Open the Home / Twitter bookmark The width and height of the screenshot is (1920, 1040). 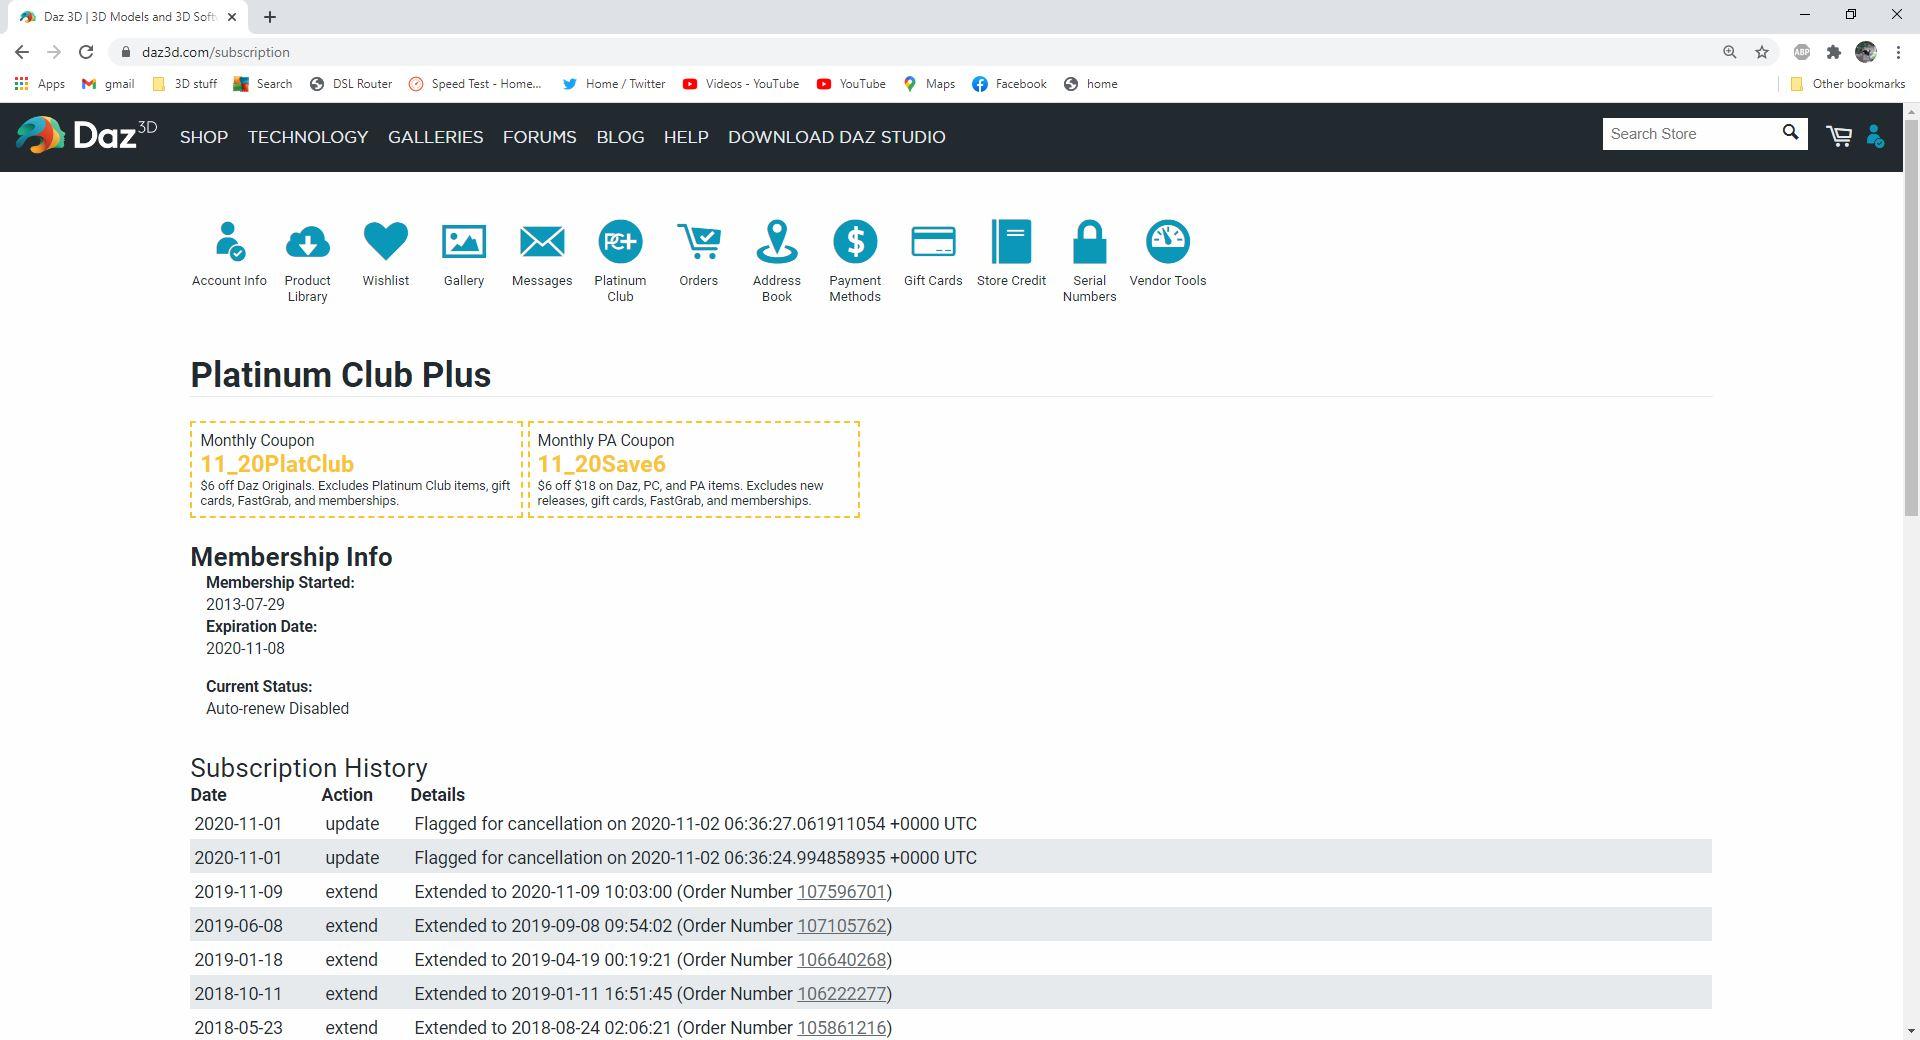click(x=614, y=84)
